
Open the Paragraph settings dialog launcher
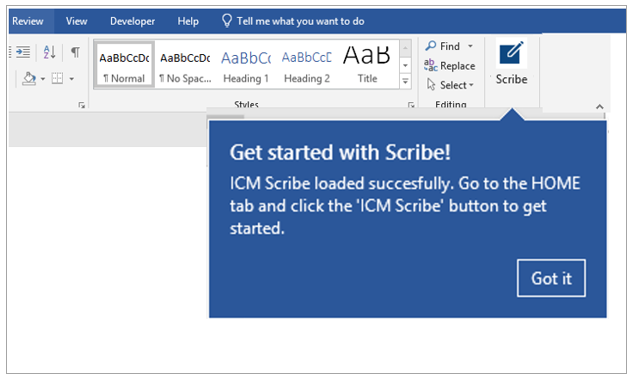[x=82, y=105]
